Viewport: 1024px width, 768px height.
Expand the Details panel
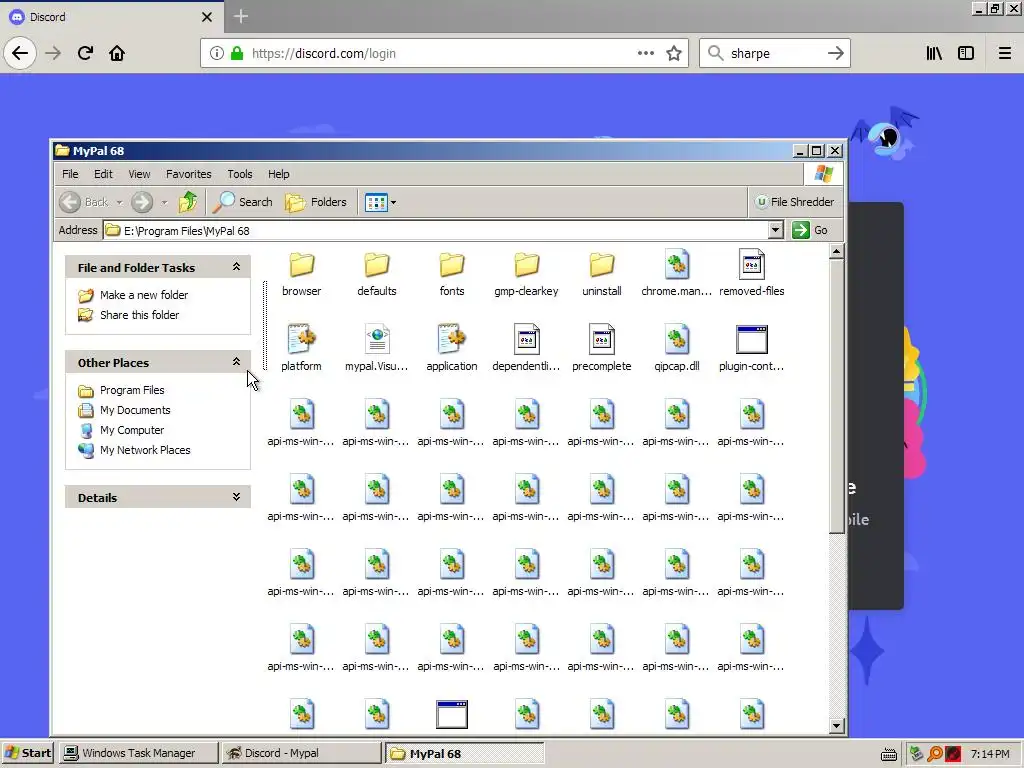tap(236, 497)
